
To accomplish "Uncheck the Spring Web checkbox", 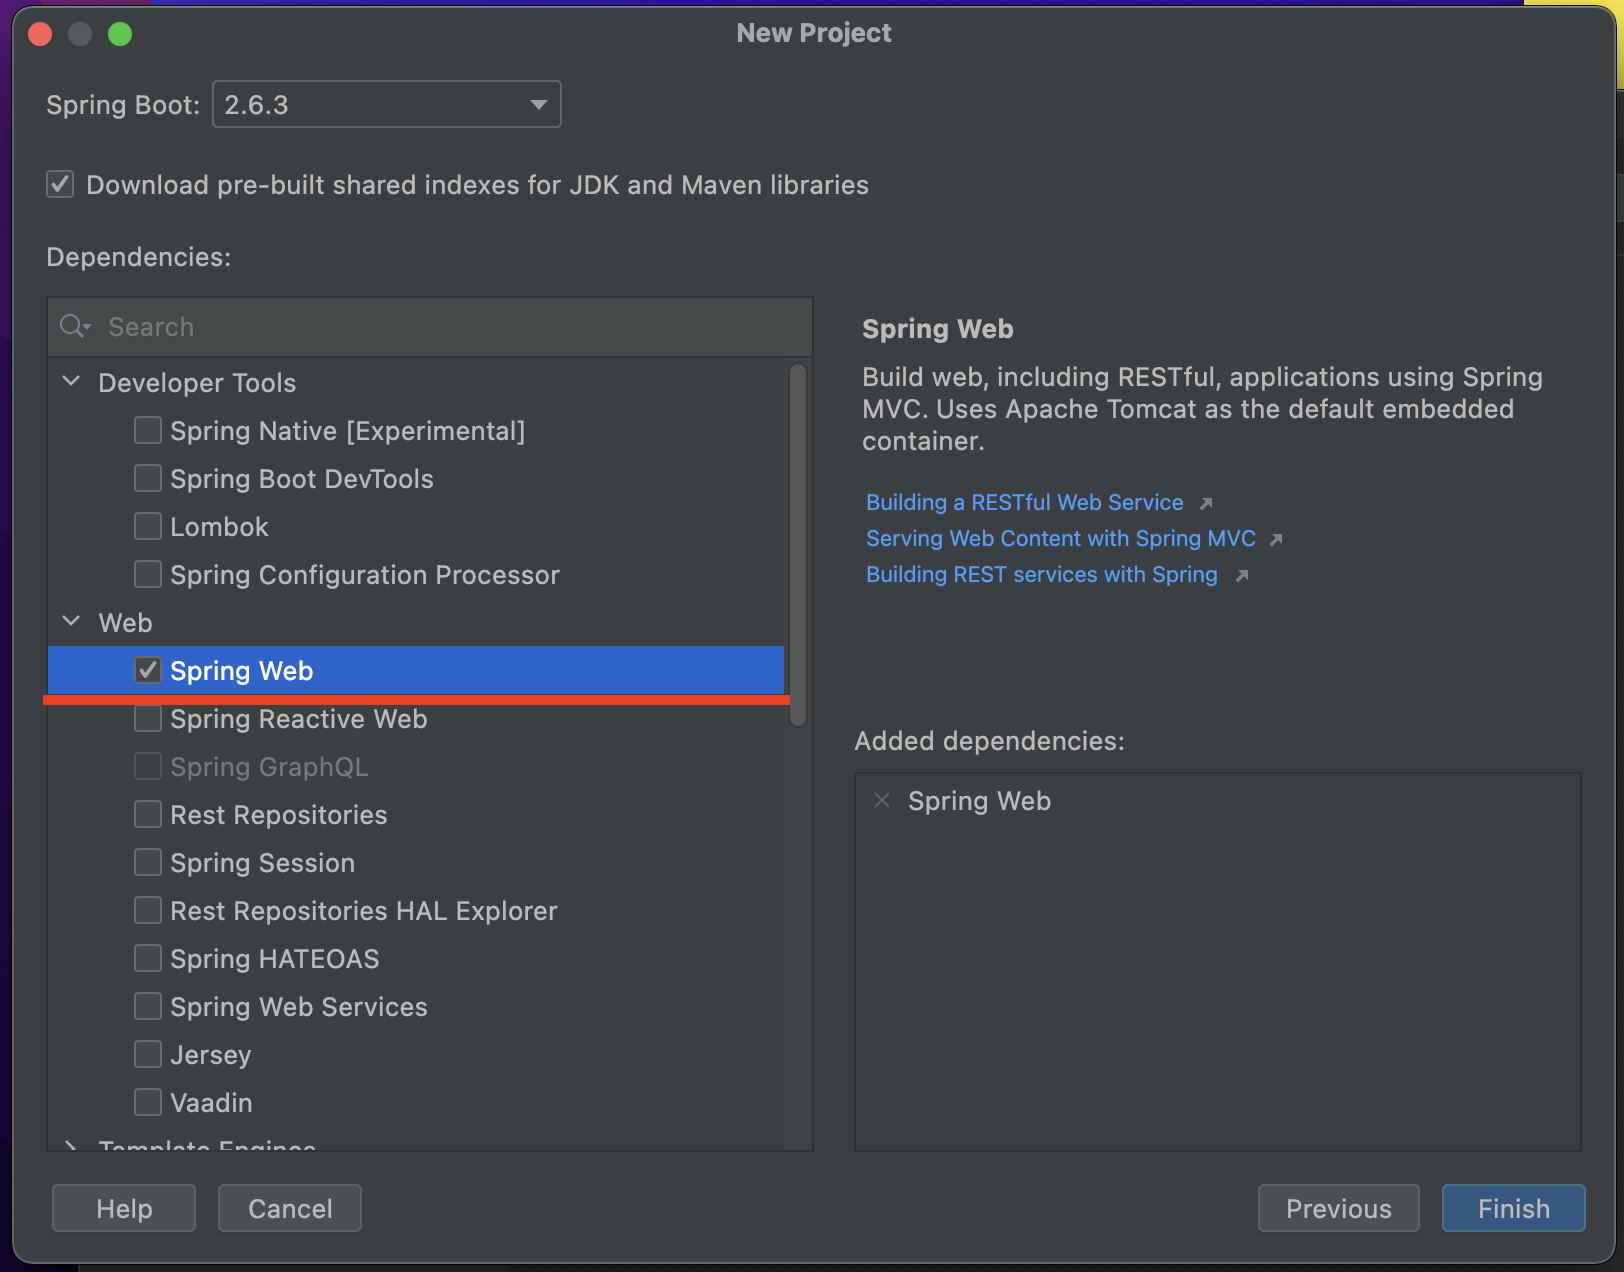I will click(x=148, y=670).
